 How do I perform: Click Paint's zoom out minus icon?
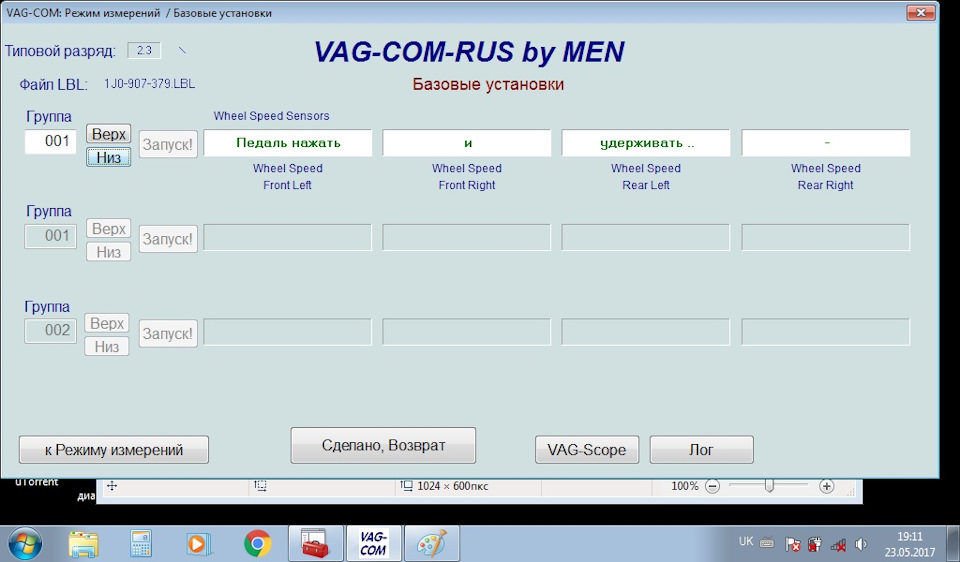point(712,486)
